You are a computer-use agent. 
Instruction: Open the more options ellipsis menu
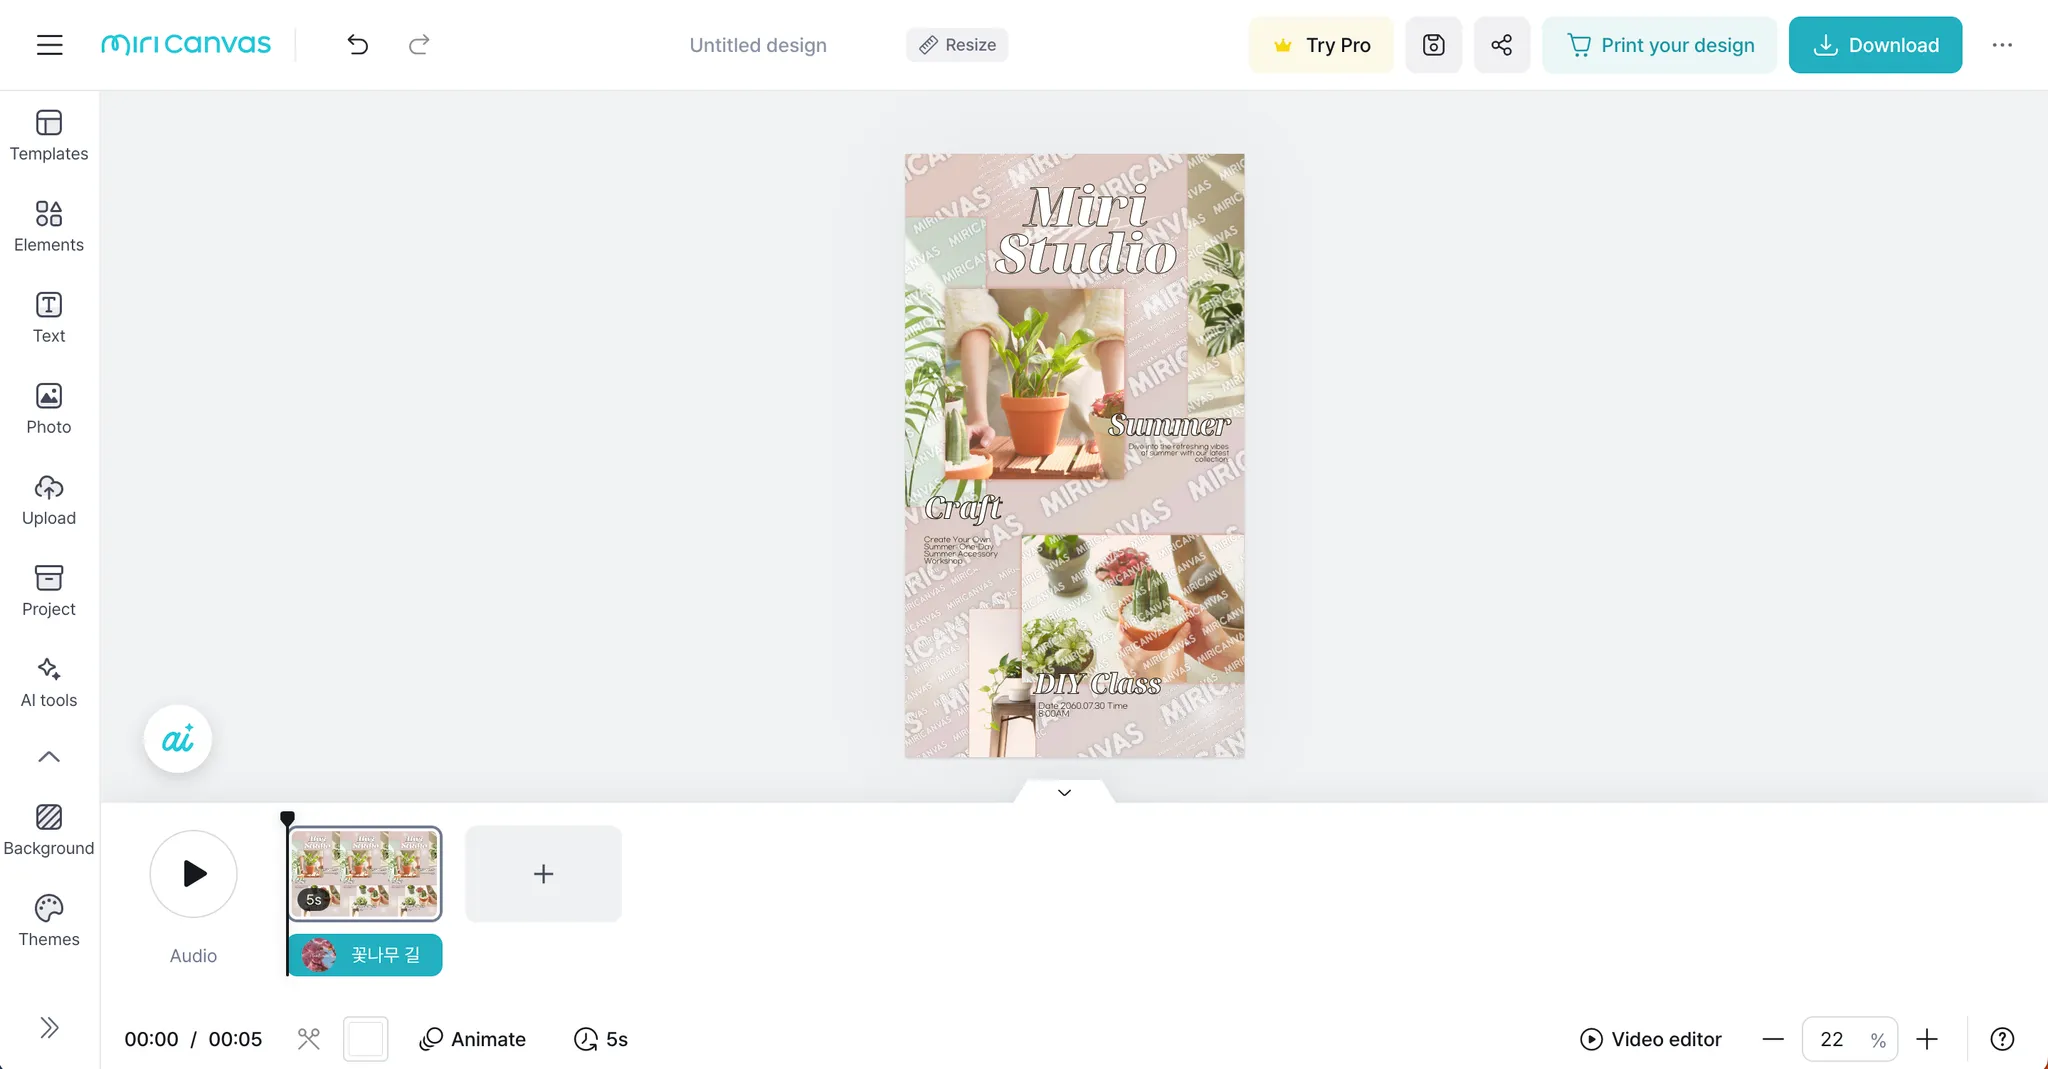[2002, 45]
